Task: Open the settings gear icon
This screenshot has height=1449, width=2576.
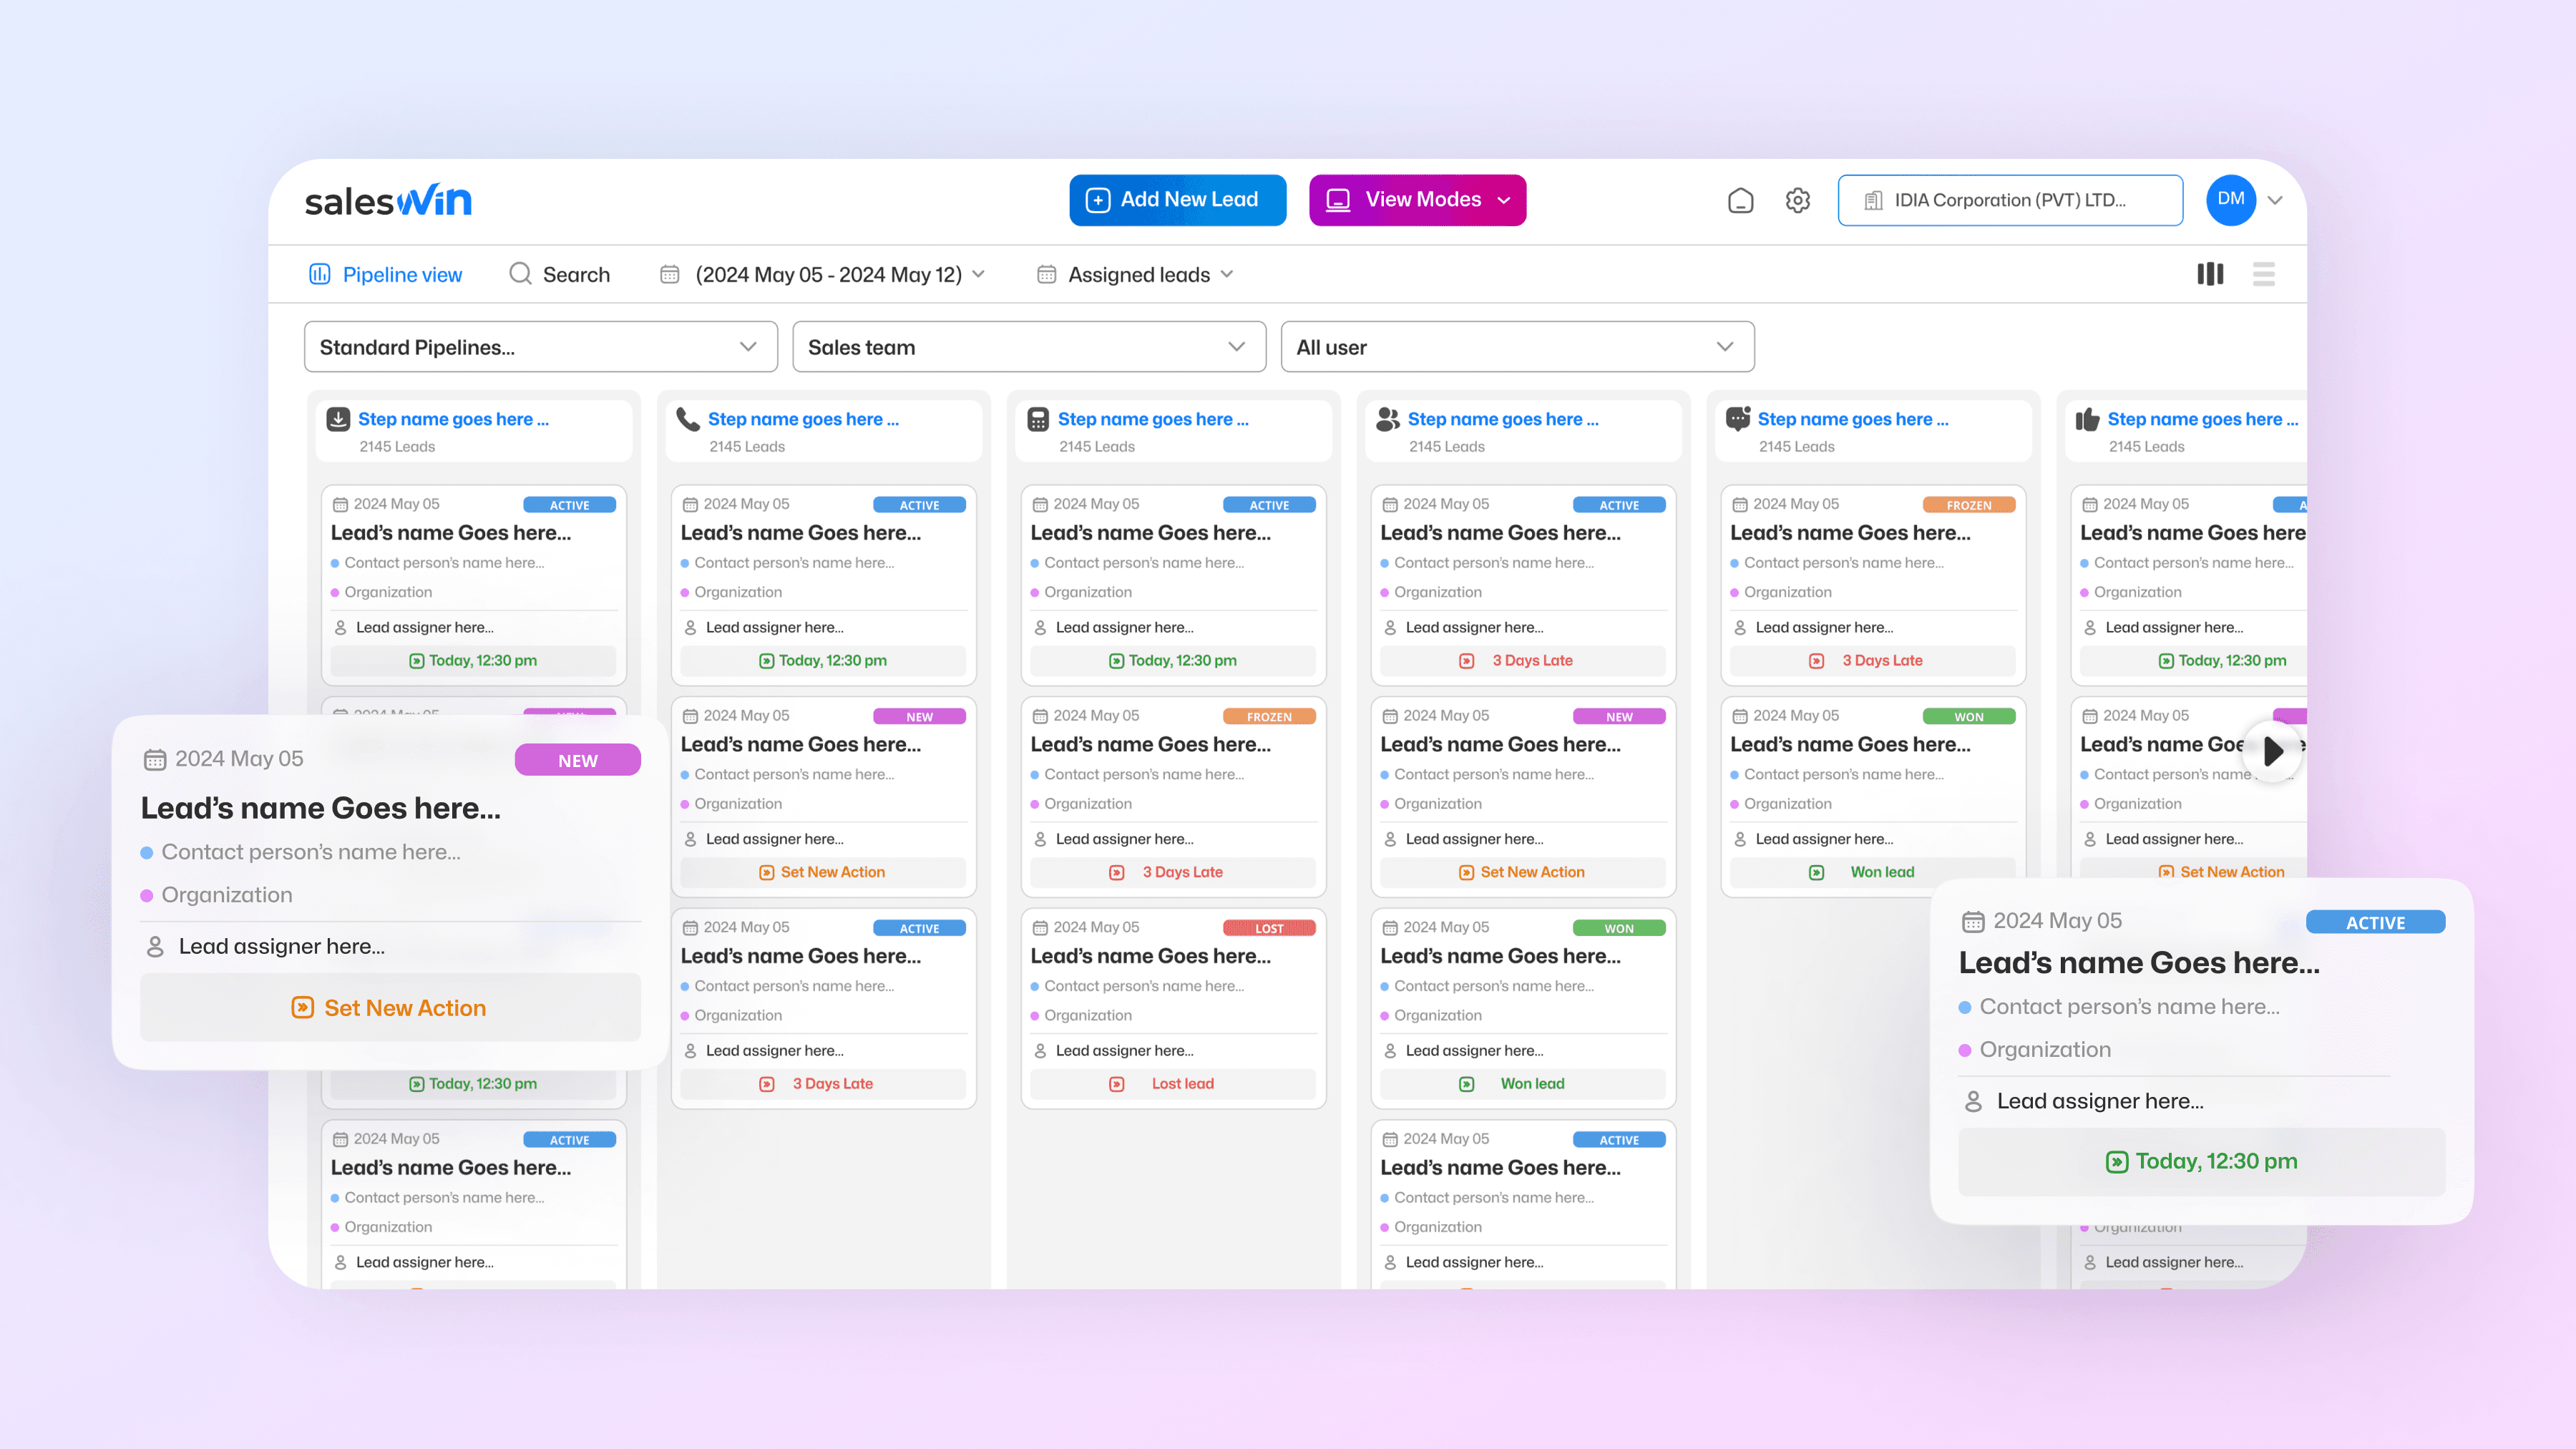Action: (1797, 200)
